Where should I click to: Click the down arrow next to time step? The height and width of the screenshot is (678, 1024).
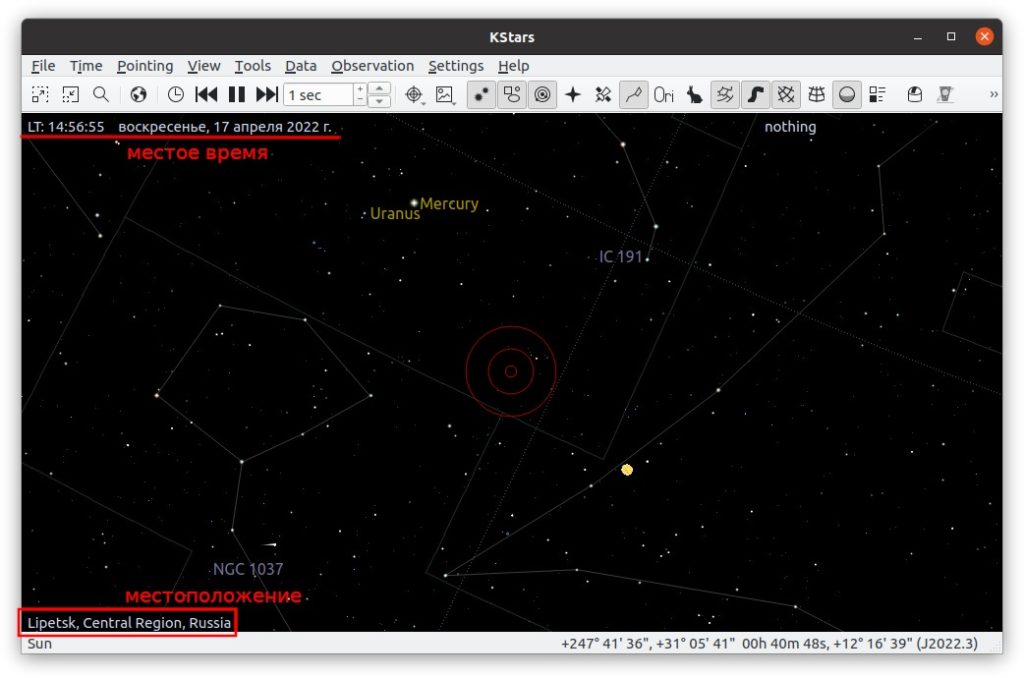[379, 101]
